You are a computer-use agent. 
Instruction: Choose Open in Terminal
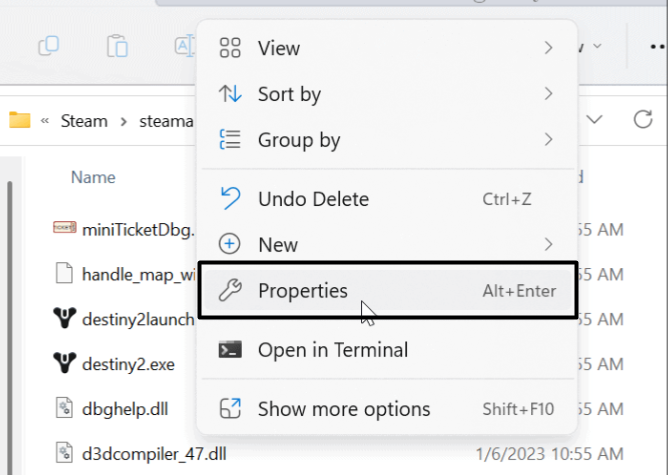pyautogui.click(x=333, y=350)
